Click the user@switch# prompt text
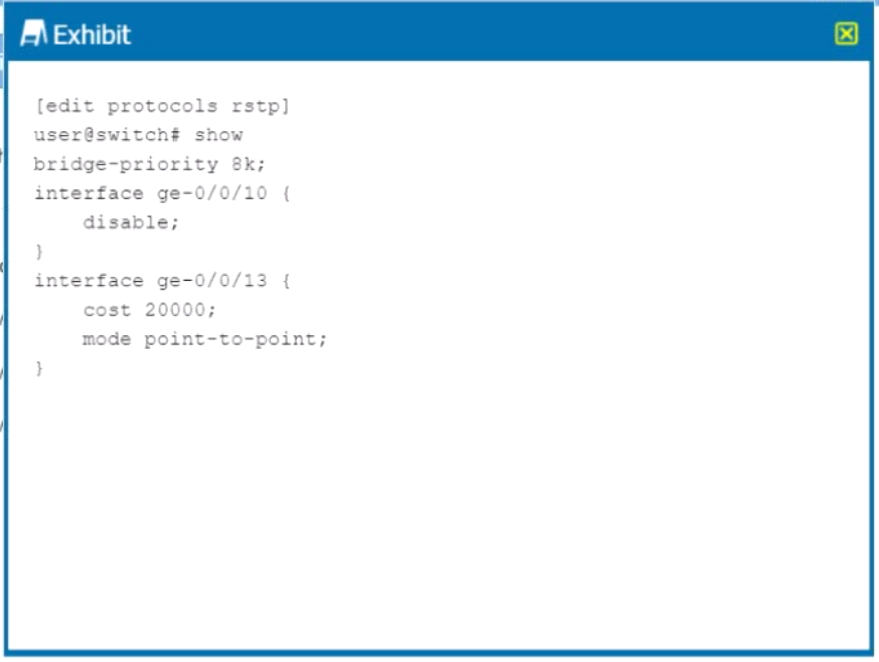Screen dimensions: 879x662 (x=107, y=135)
